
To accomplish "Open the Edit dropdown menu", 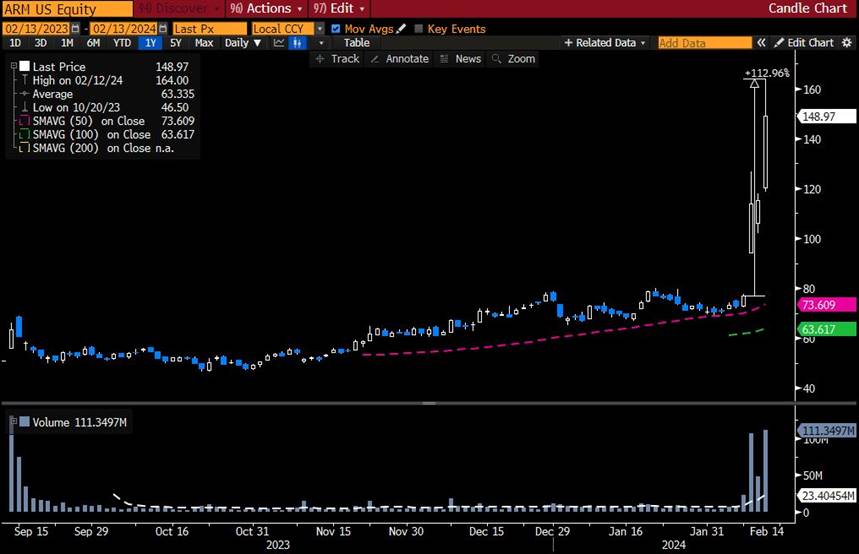I will [x=339, y=8].
